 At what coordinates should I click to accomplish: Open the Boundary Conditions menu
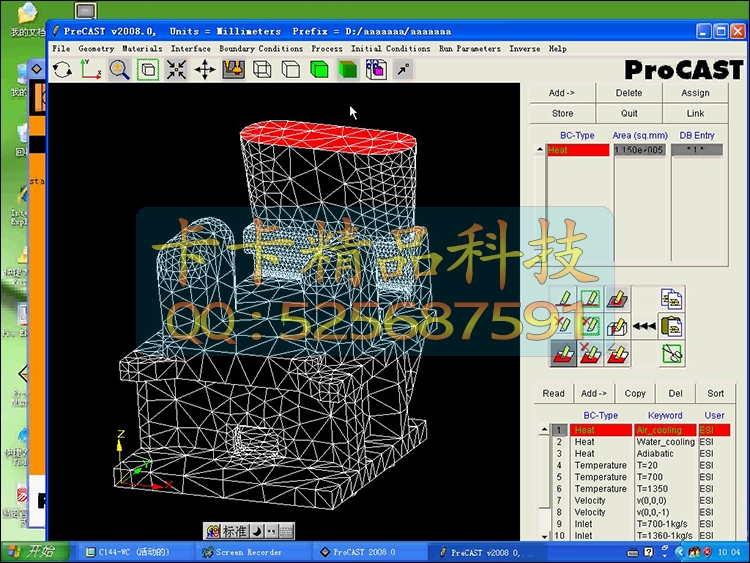[261, 48]
